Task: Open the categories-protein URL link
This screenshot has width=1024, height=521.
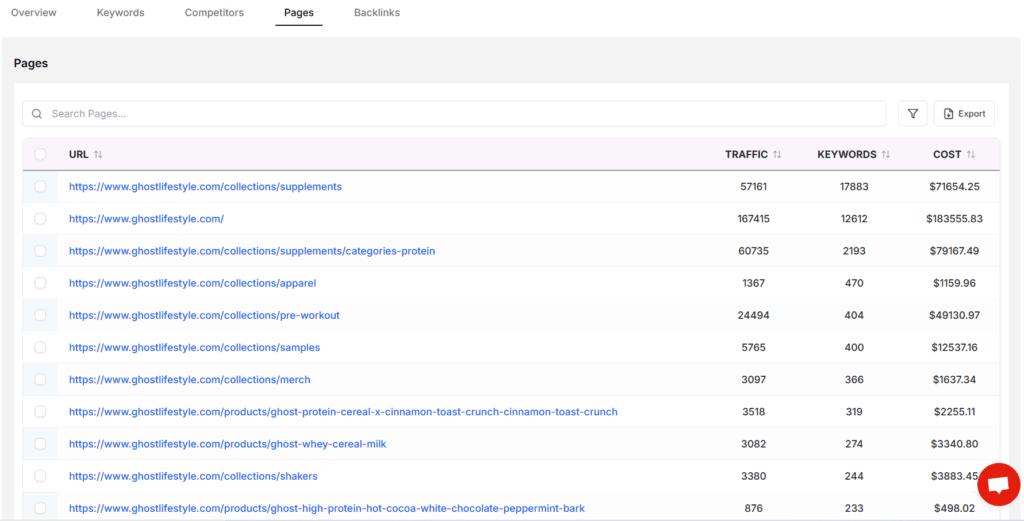Action: pyautogui.click(x=252, y=251)
